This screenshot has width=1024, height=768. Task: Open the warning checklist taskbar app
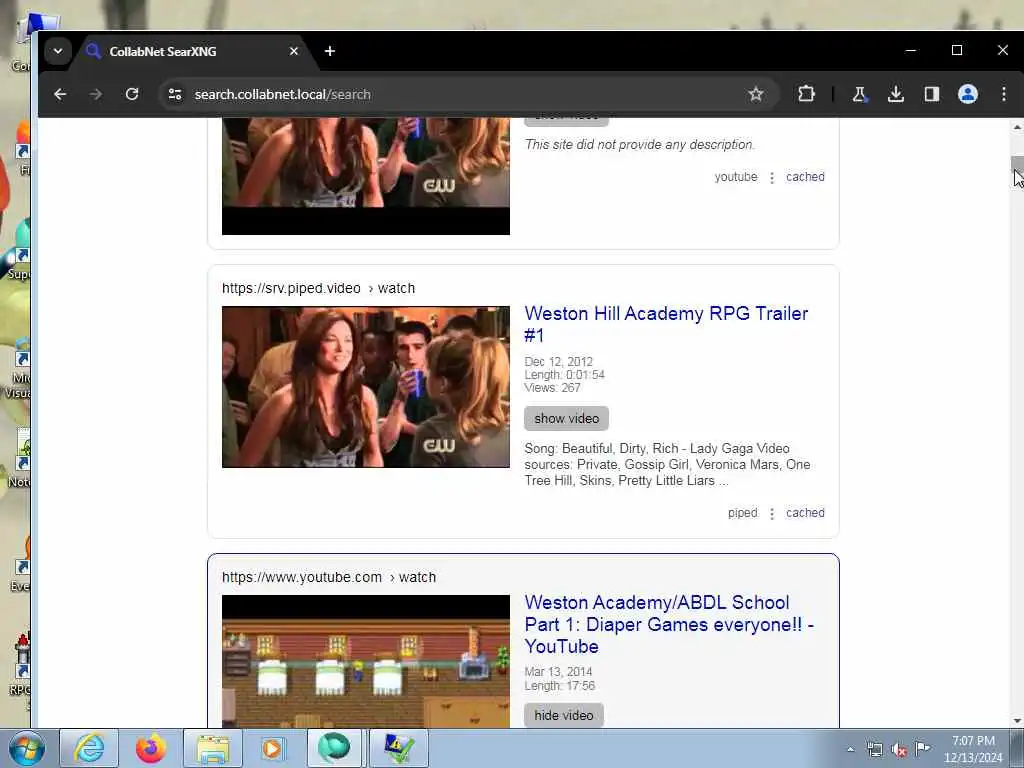tap(398, 748)
